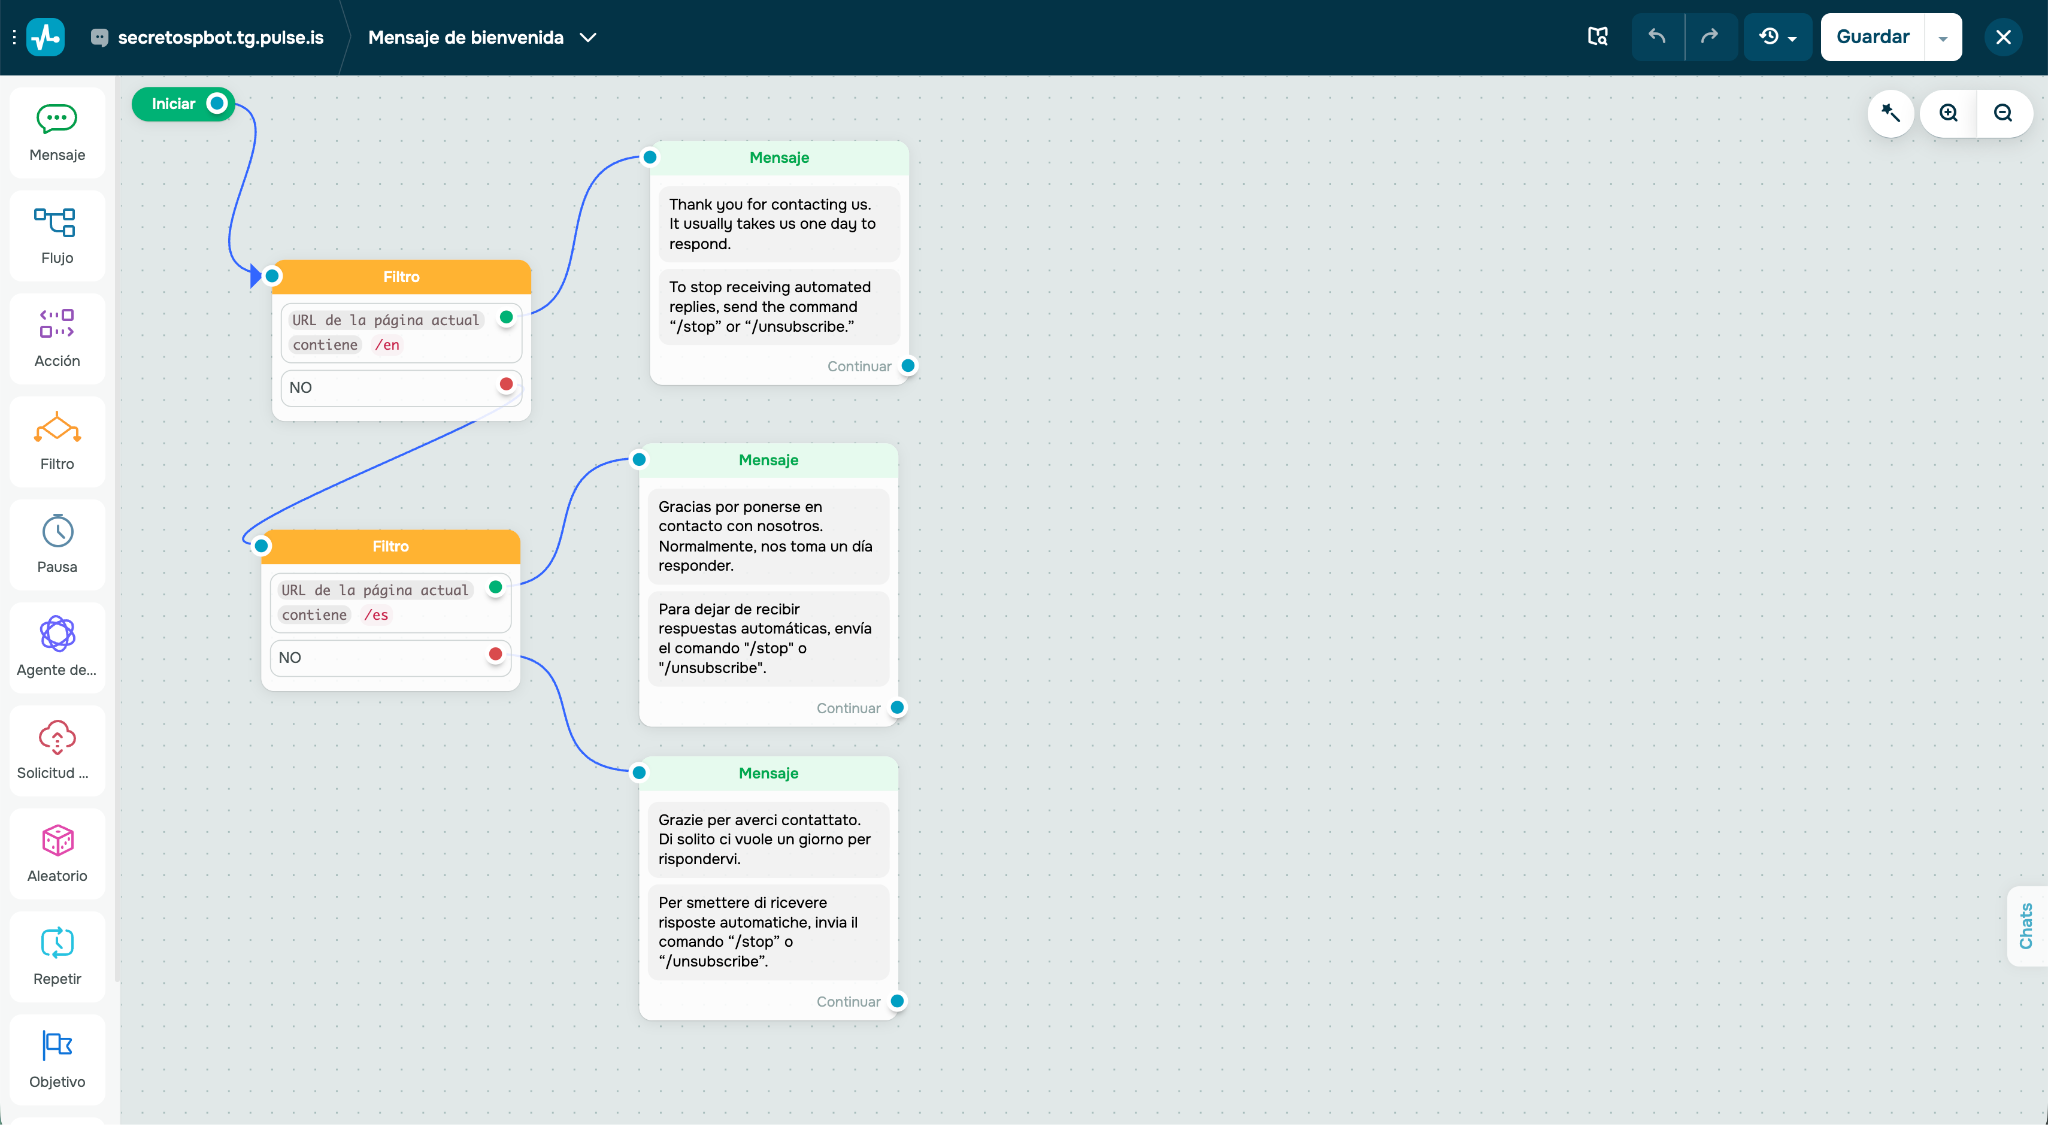Click the magic wand auto-arrange tool
2048x1125 pixels.
(1891, 113)
